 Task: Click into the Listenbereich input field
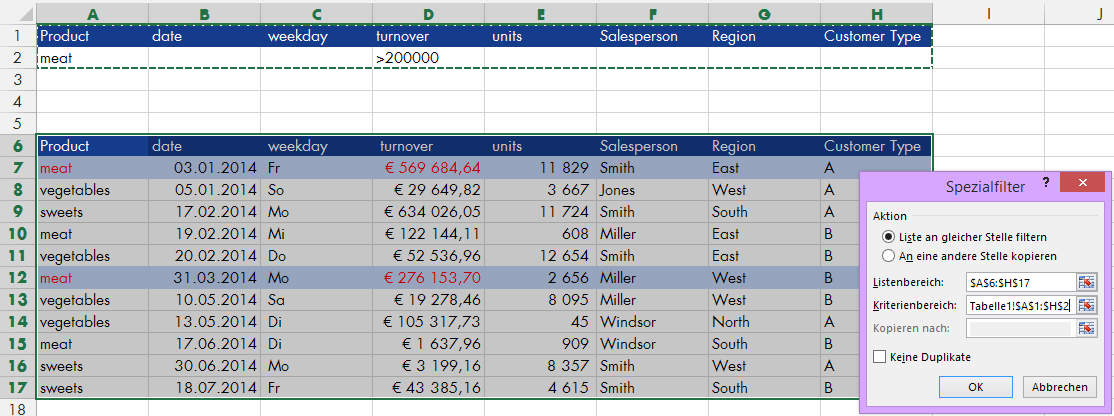(x=1019, y=282)
